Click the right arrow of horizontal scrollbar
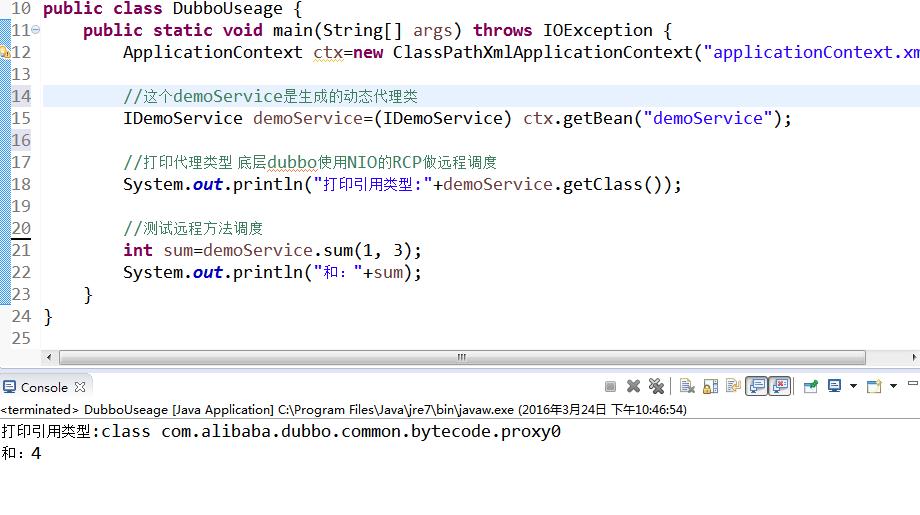 tap(915, 357)
